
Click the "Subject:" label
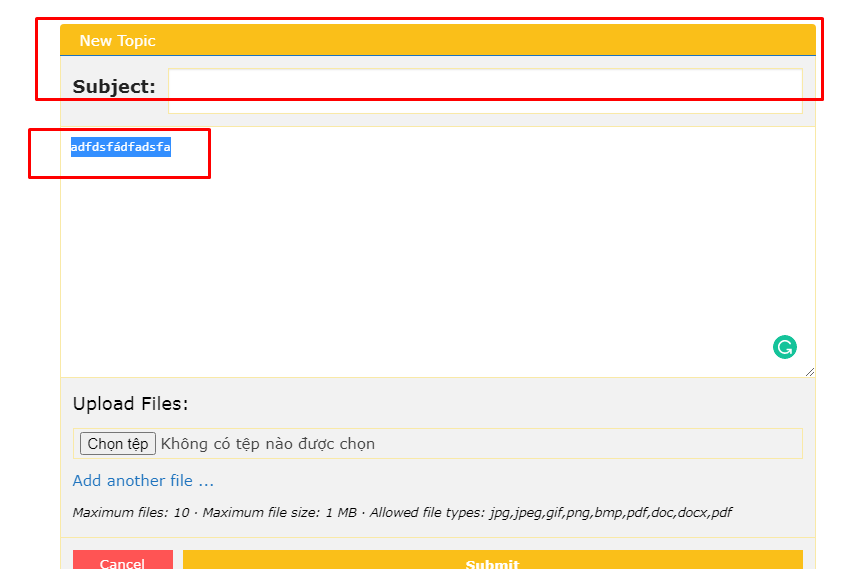(114, 87)
